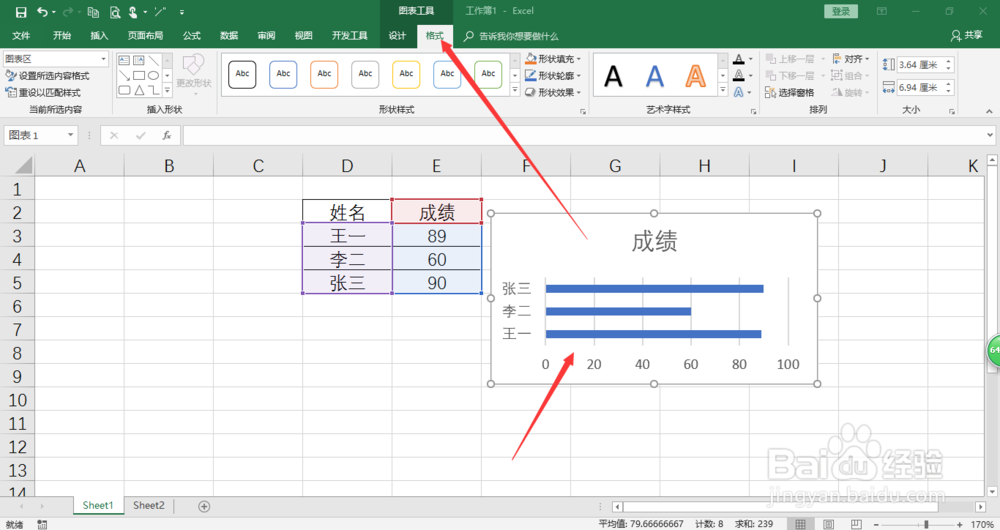Switch to the 格式 Format tab
1000x530 pixels.
435,36
